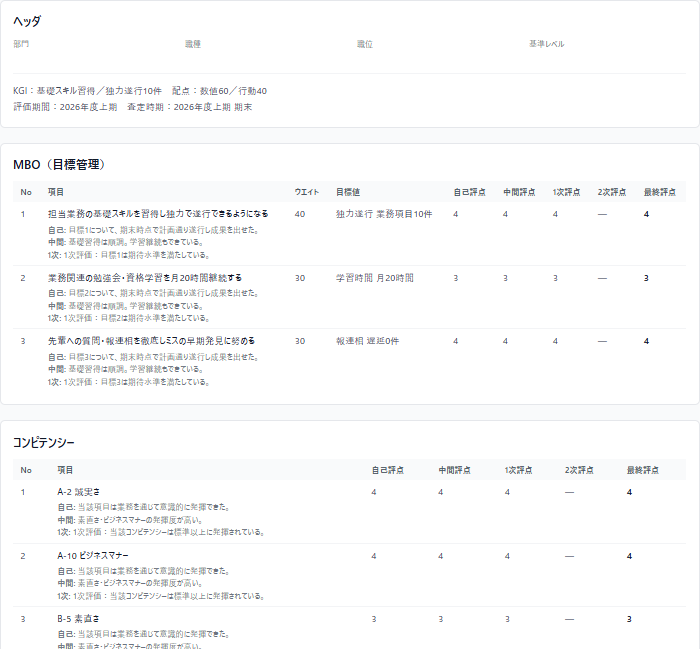Click the MBO（目標管理） section heading

(59, 165)
